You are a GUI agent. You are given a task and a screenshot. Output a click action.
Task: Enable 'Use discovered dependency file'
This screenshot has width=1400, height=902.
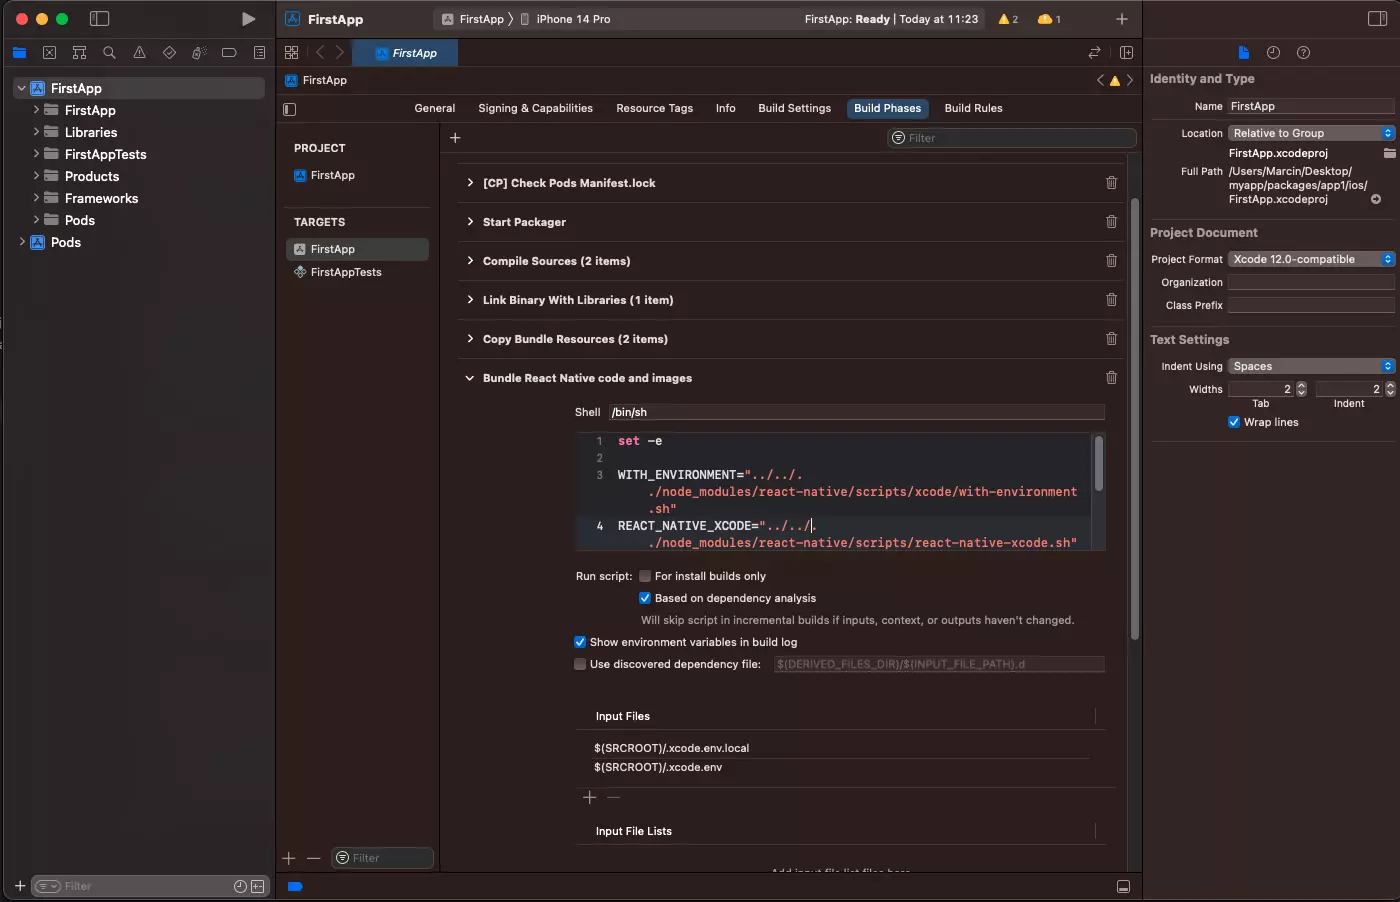click(580, 664)
